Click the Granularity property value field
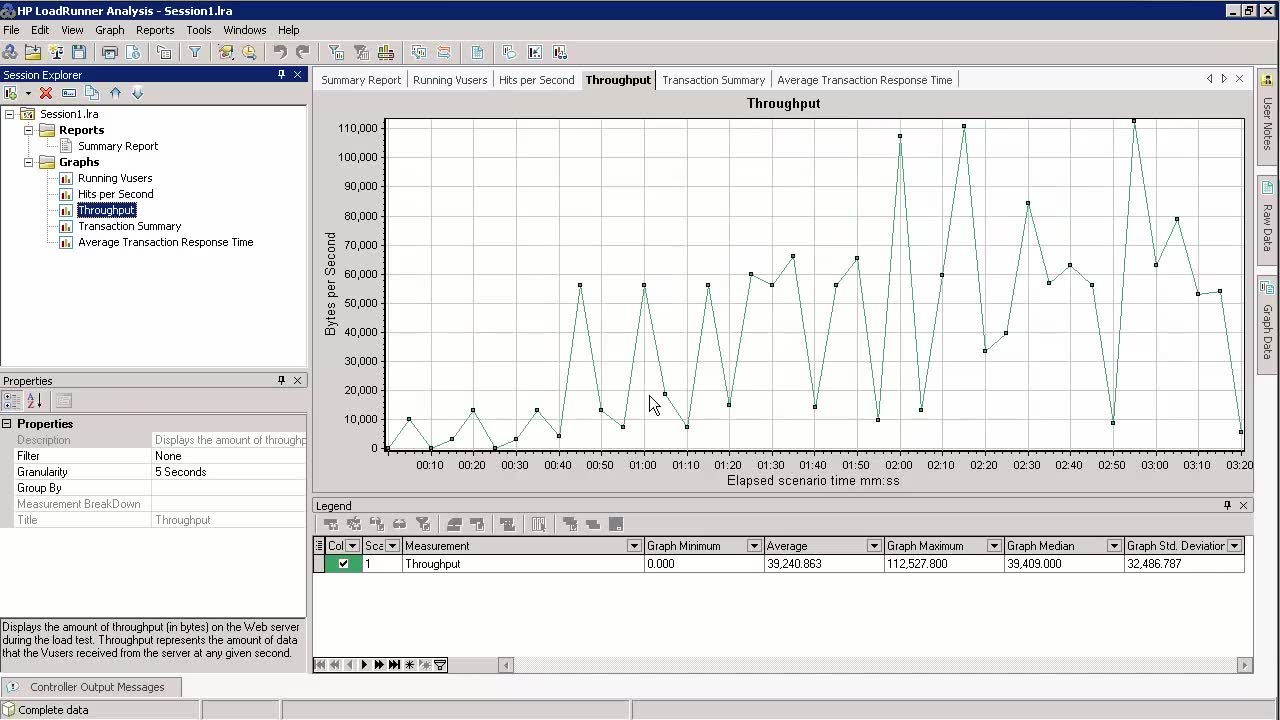 pos(229,472)
